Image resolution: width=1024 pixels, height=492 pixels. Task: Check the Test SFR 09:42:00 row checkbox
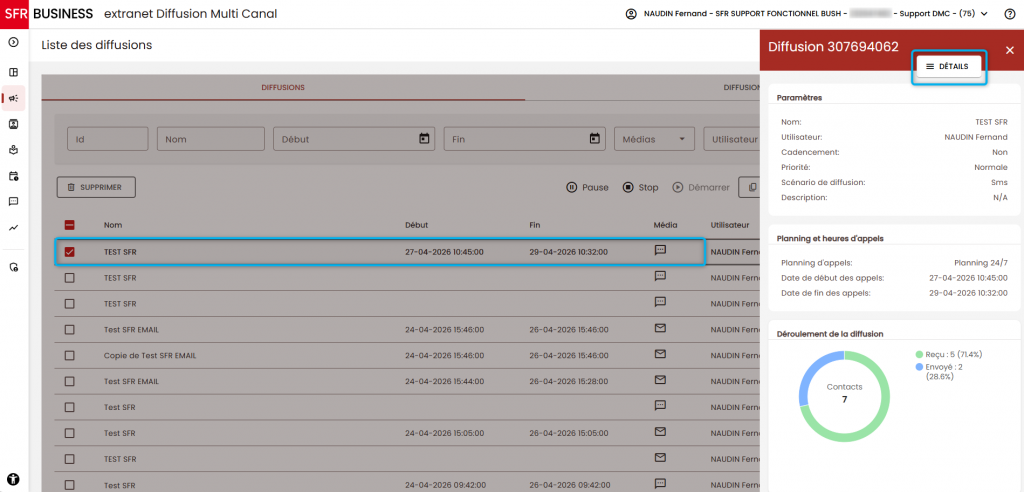point(70,485)
